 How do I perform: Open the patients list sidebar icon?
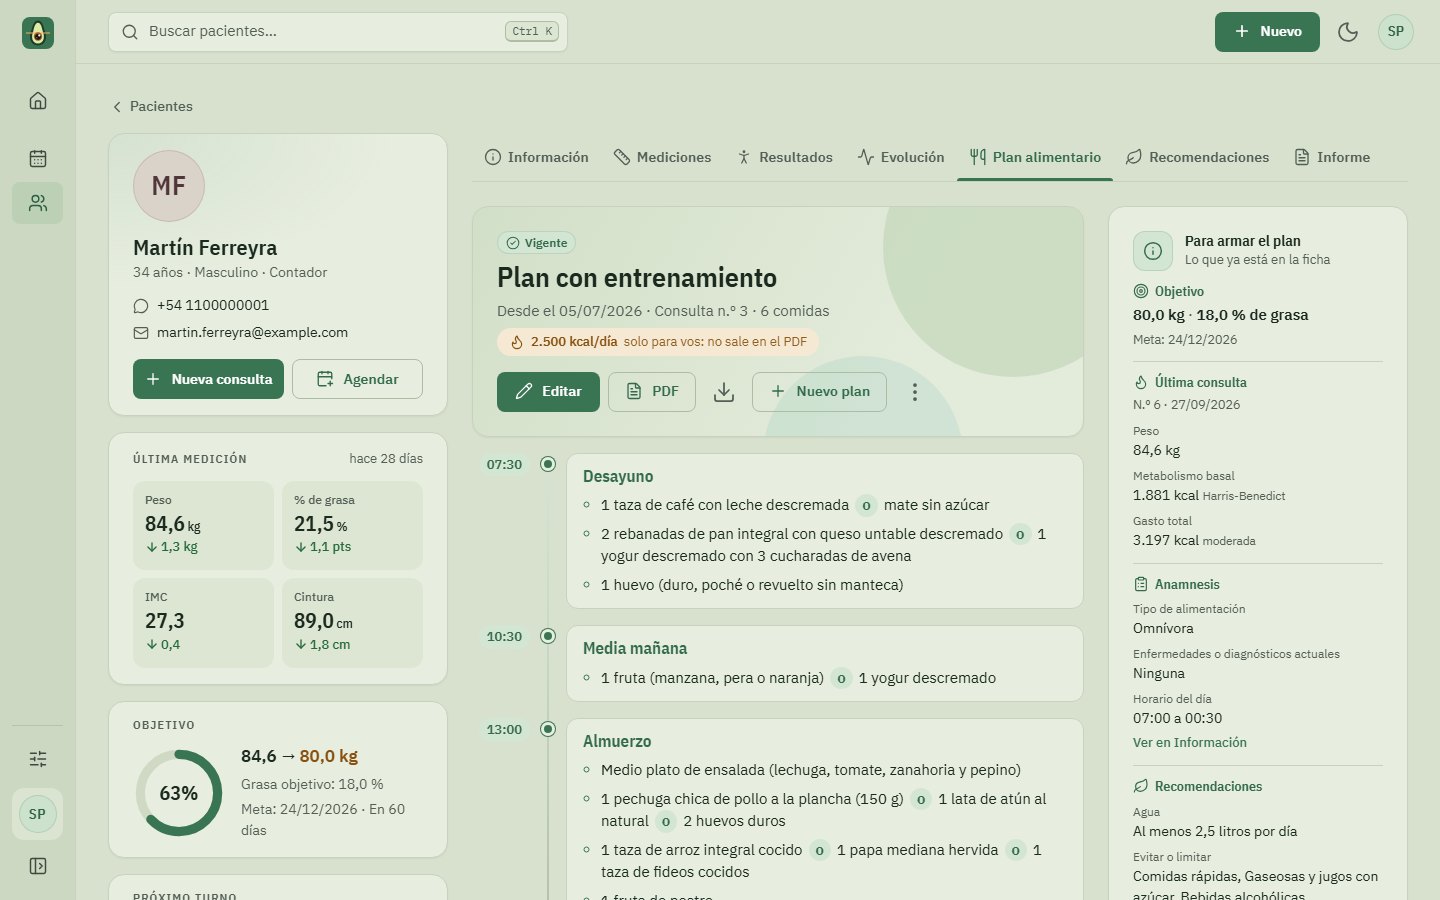[38, 203]
